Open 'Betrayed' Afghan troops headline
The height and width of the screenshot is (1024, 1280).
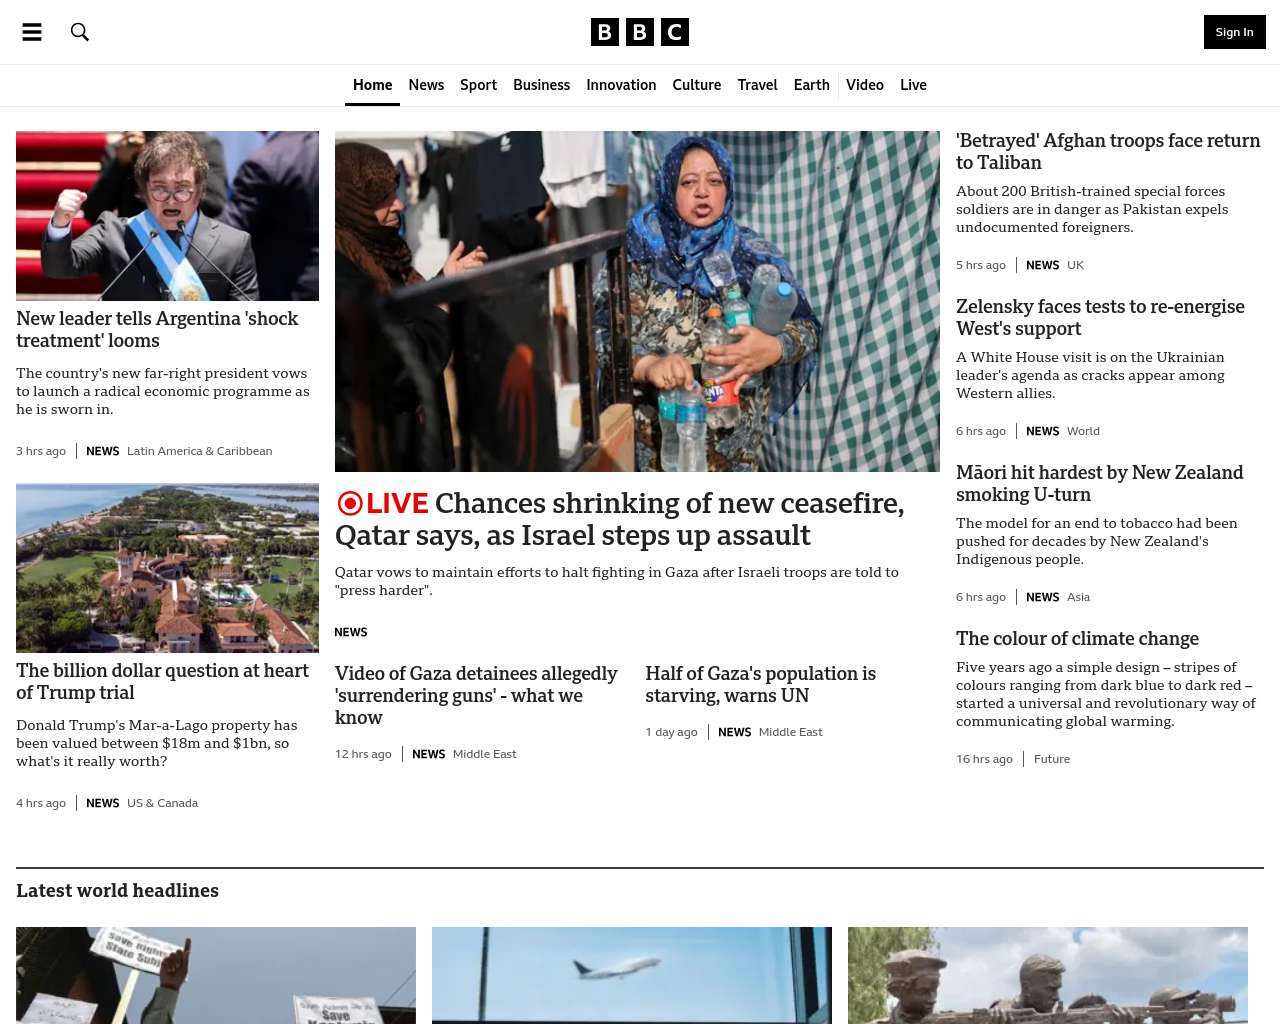tap(1108, 151)
